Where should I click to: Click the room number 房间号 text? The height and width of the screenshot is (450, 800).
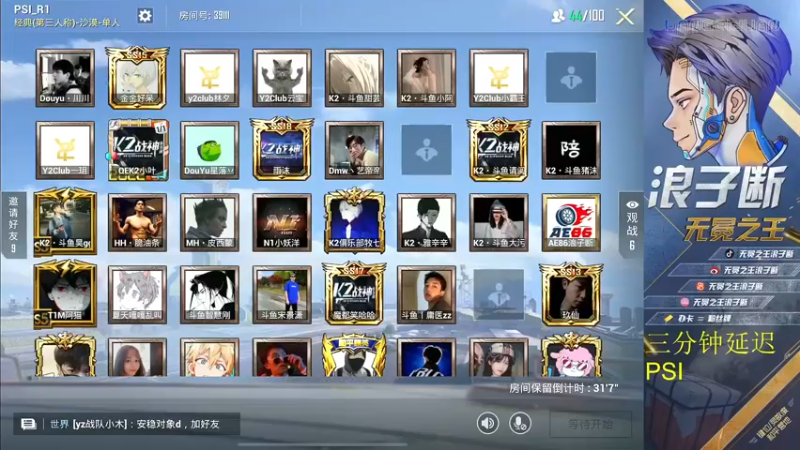(x=204, y=16)
